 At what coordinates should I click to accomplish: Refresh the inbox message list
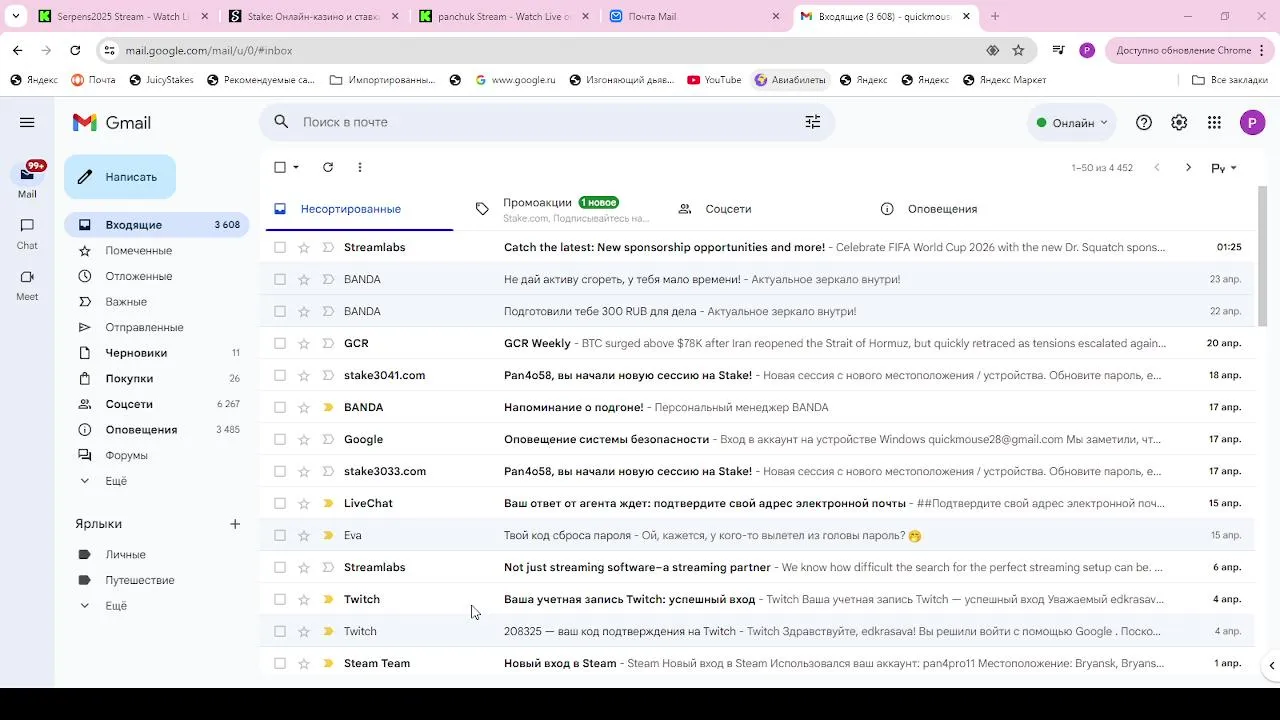point(328,167)
